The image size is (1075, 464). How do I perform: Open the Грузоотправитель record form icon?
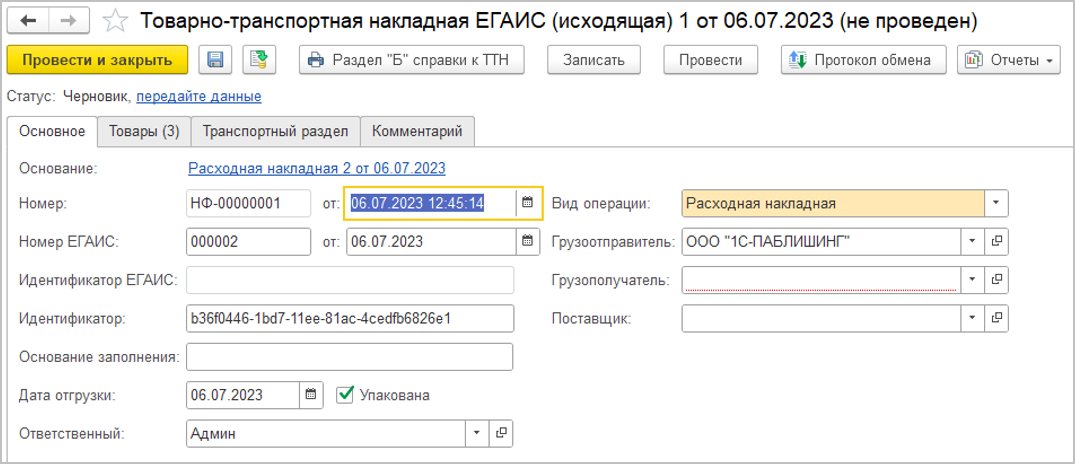[996, 241]
